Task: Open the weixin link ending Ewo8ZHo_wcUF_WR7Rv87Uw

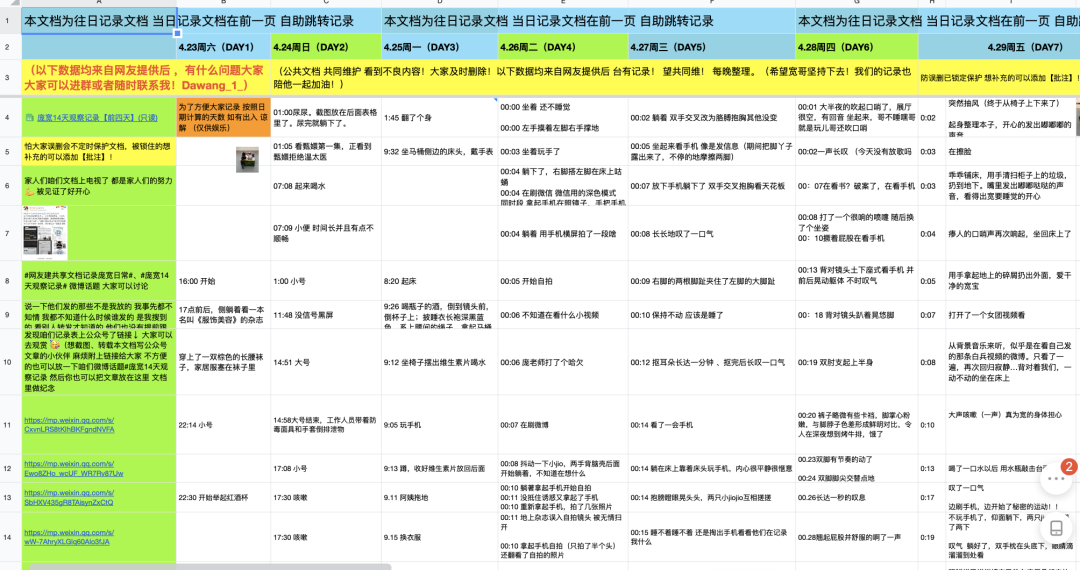Action: point(73,469)
